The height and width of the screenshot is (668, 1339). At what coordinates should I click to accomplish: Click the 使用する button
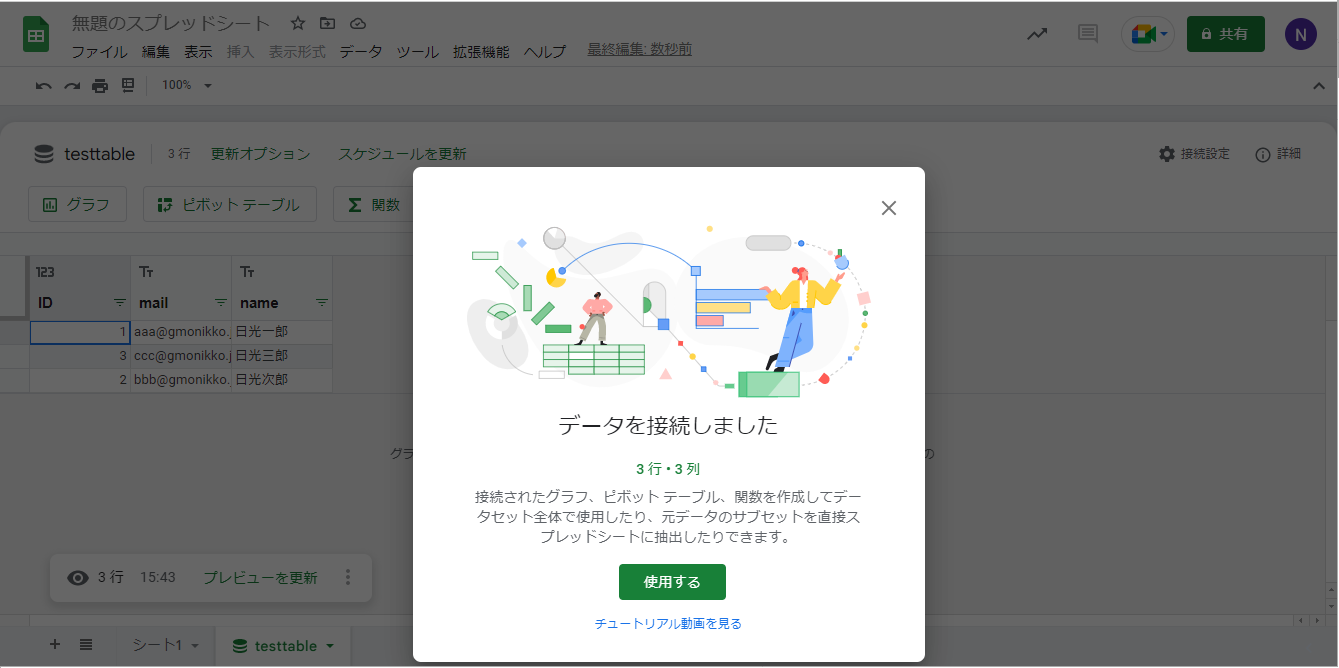click(x=672, y=582)
